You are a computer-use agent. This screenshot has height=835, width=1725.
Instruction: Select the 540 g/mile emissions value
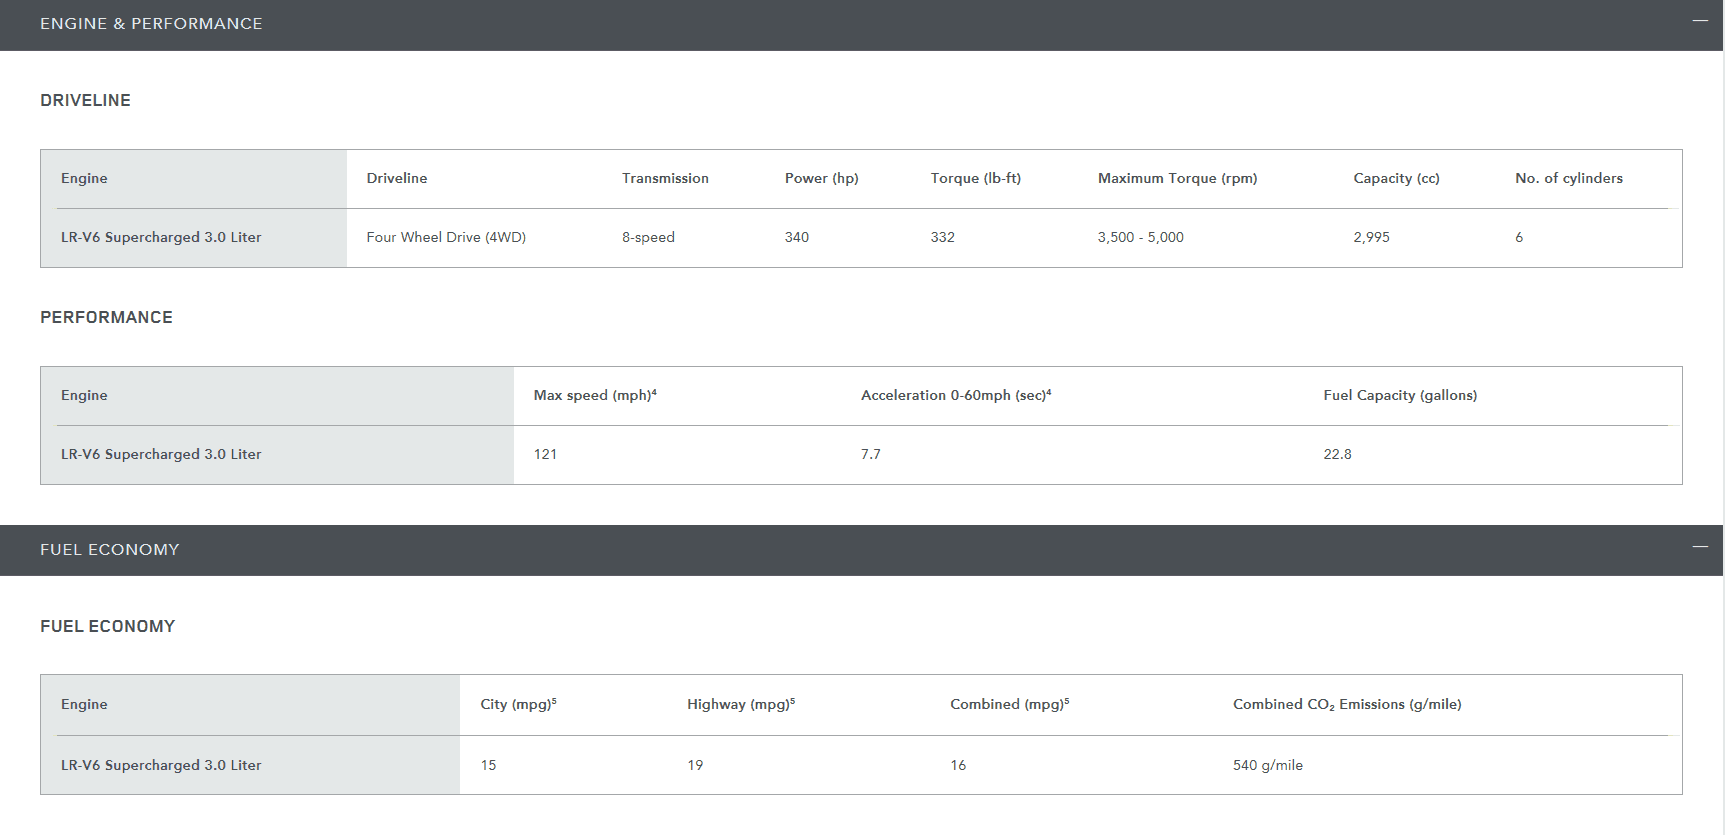click(x=1268, y=765)
